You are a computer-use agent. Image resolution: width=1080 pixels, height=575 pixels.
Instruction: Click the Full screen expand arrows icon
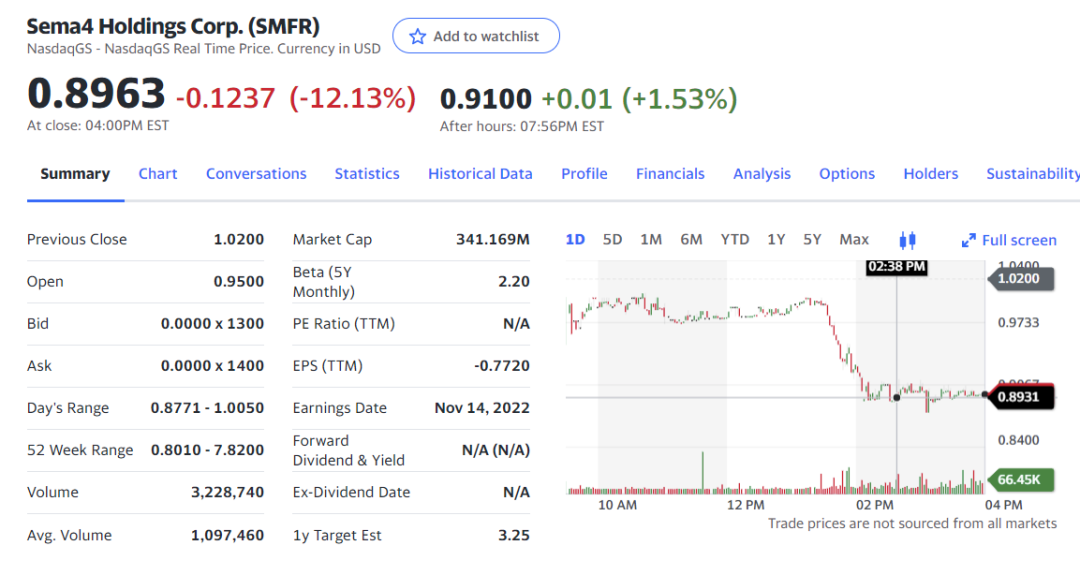coord(968,240)
